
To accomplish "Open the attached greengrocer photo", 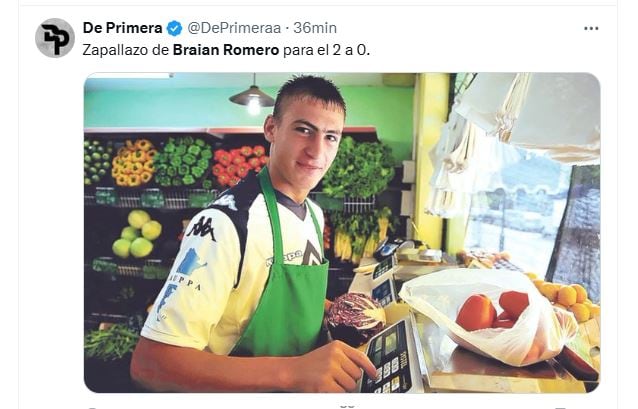I will coord(342,232).
